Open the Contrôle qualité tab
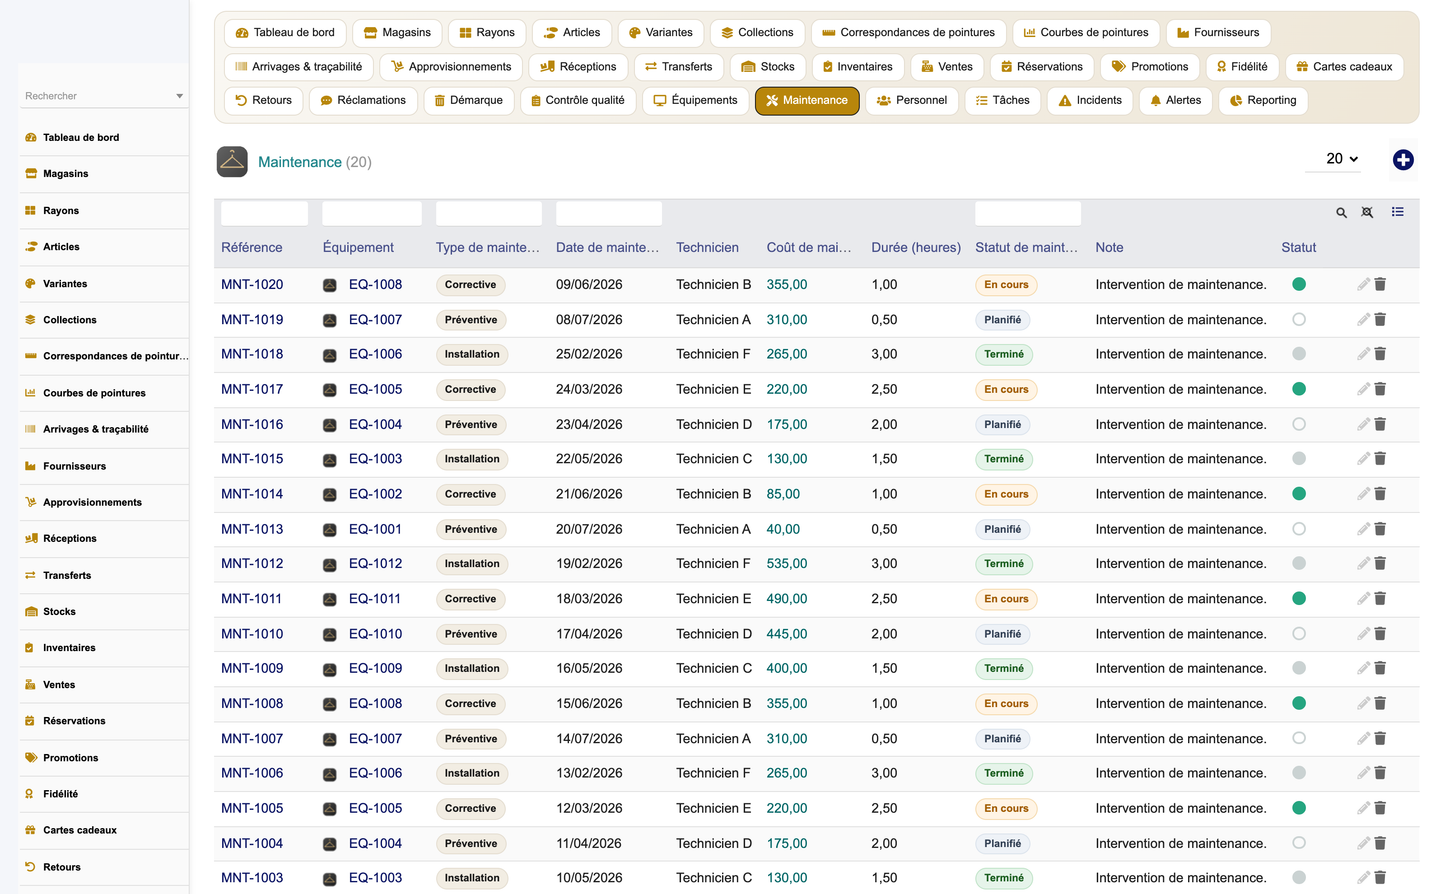Viewport: 1445px width, 894px height. [578, 100]
